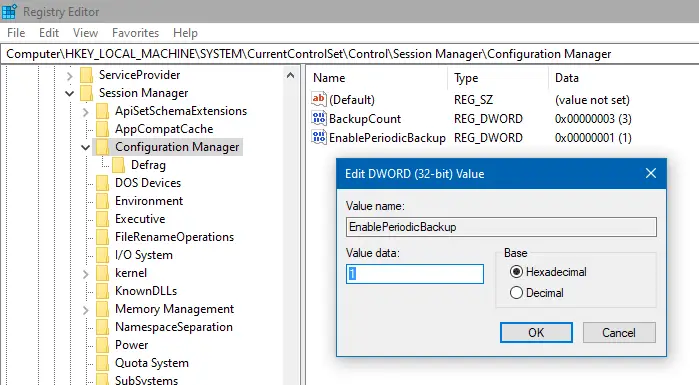Click the Executive folder icon
The height and width of the screenshot is (385, 699).
[103, 219]
